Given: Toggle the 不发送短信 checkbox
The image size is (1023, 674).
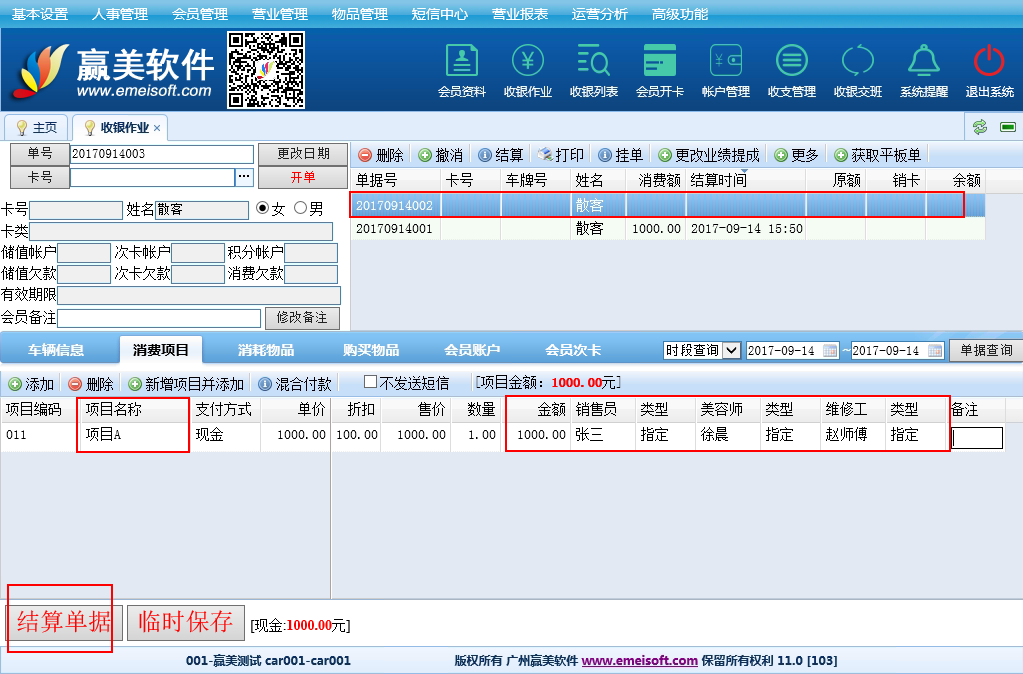Looking at the screenshot, I should pyautogui.click(x=370, y=382).
